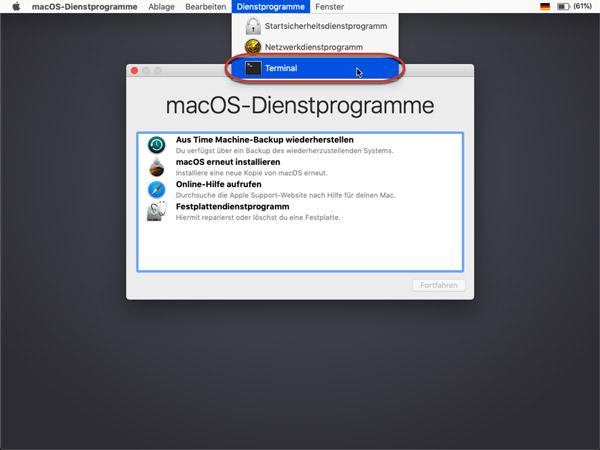Viewport: 600px width, 450px height.
Task: Open the Bearbeiten menu
Action: point(205,7)
